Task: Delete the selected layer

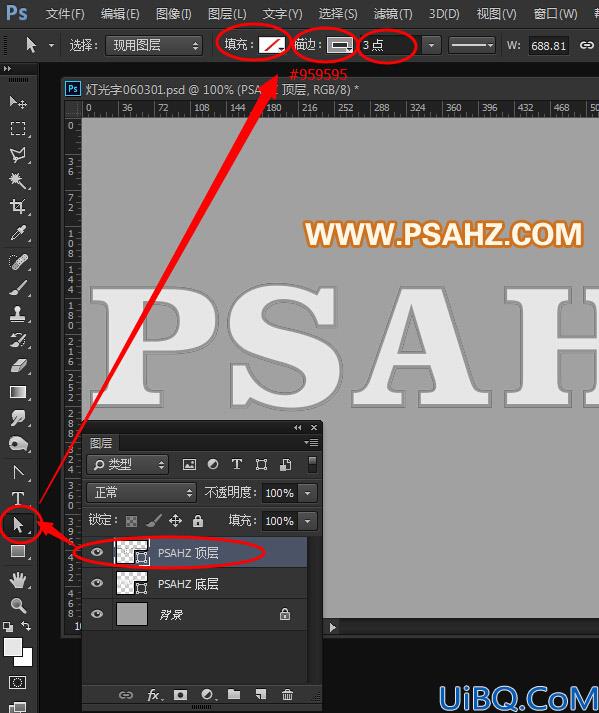Action: pyautogui.click(x=287, y=694)
